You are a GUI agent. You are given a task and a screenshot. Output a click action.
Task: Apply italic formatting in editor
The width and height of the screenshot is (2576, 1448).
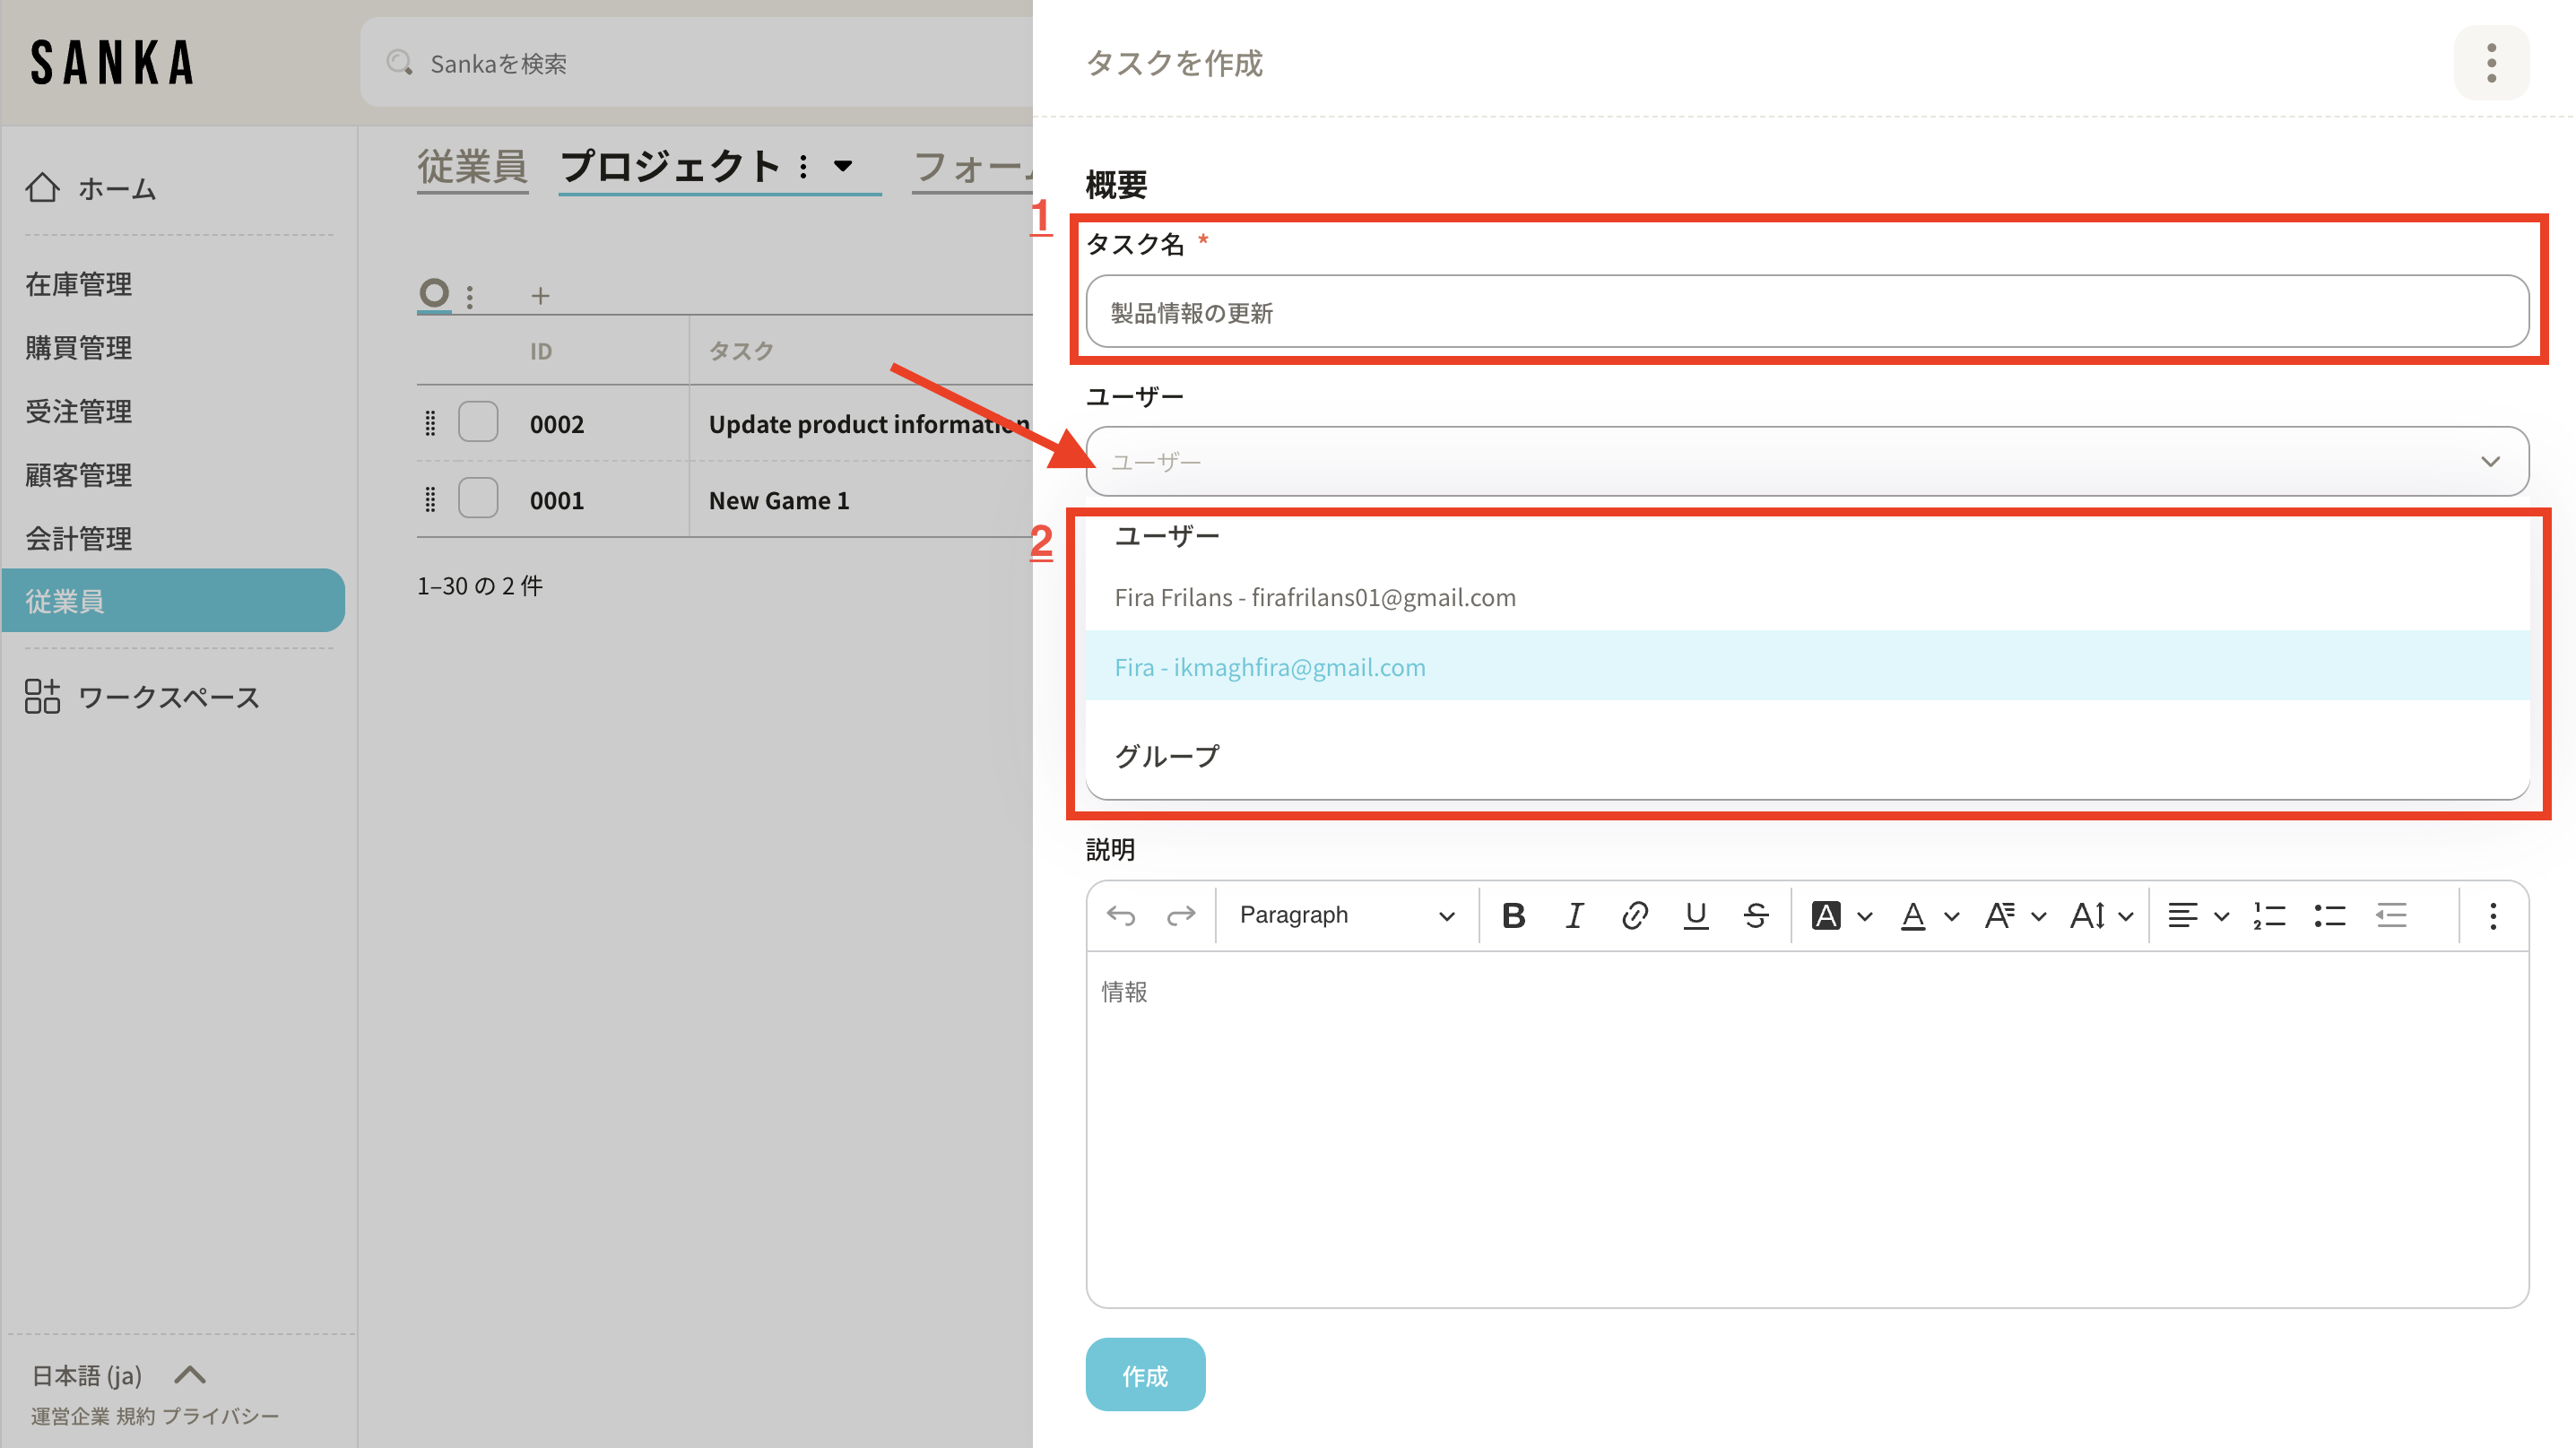(1574, 915)
